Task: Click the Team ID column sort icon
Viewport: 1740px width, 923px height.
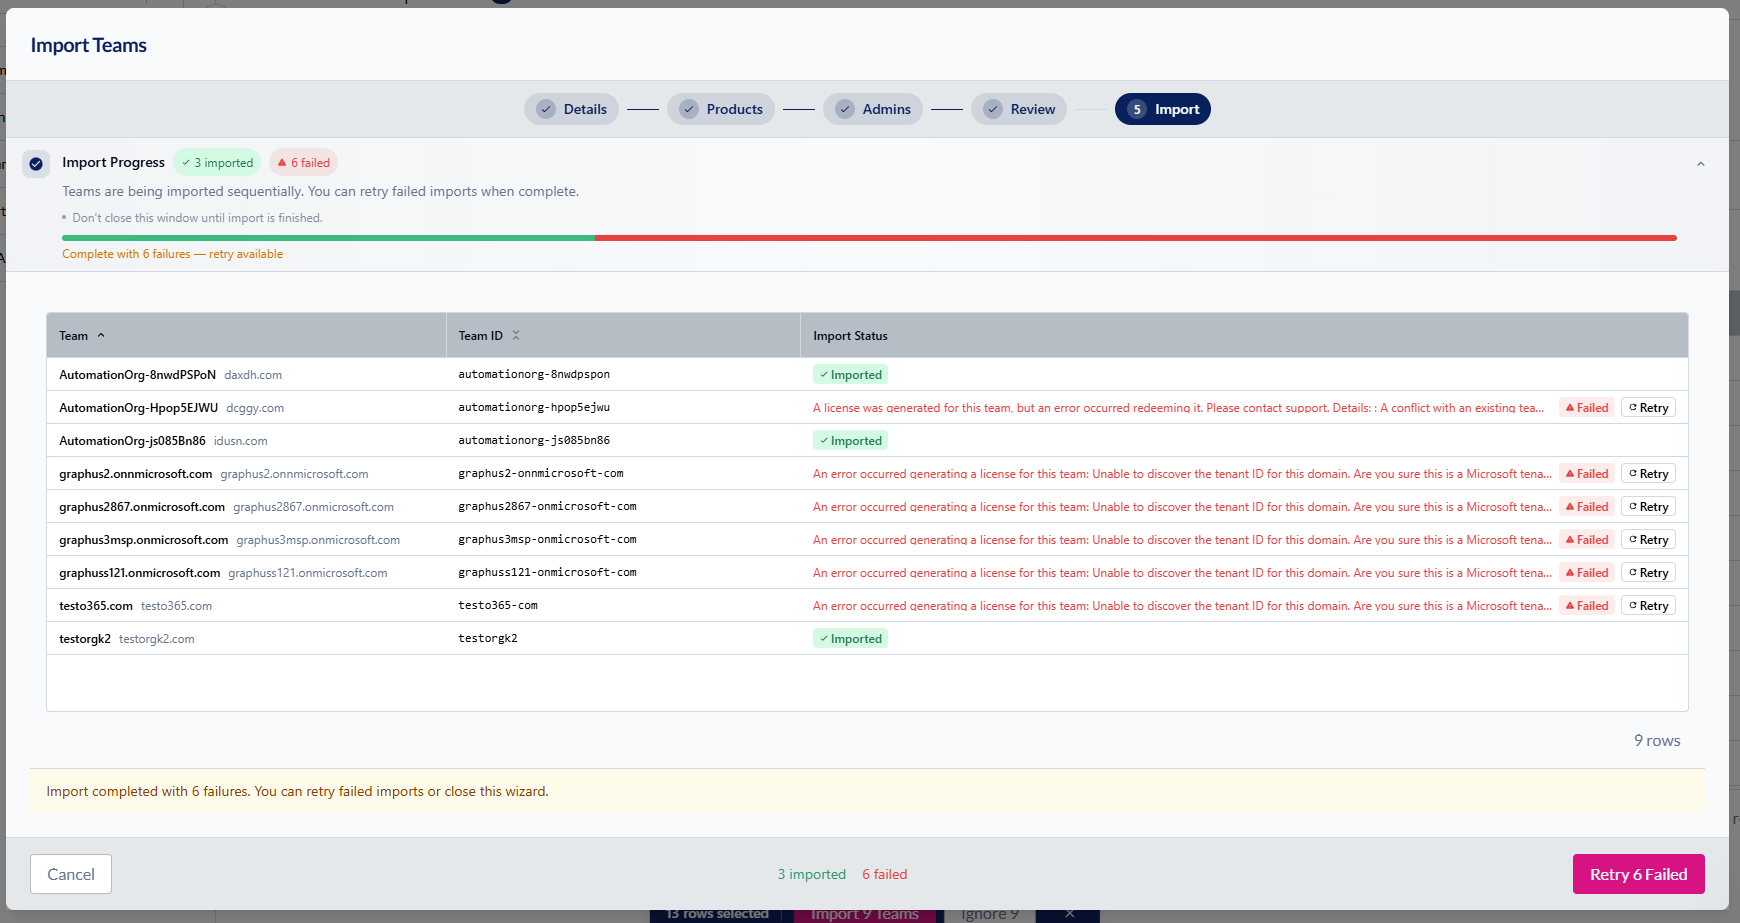Action: click(x=516, y=336)
